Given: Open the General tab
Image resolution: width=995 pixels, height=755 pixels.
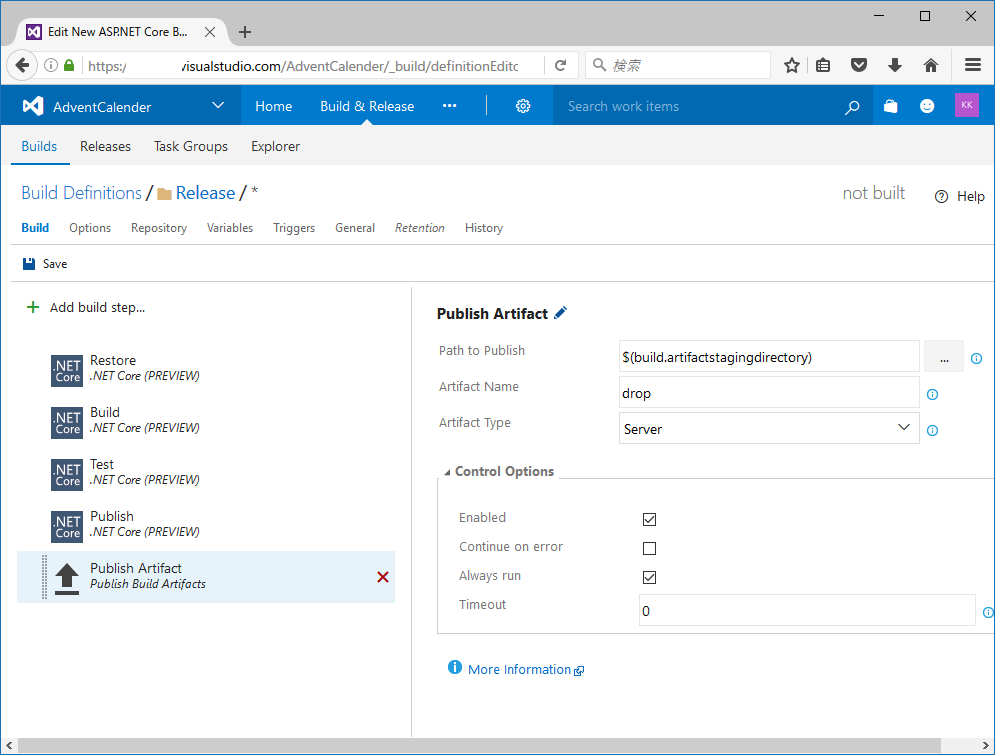Looking at the screenshot, I should [355, 228].
